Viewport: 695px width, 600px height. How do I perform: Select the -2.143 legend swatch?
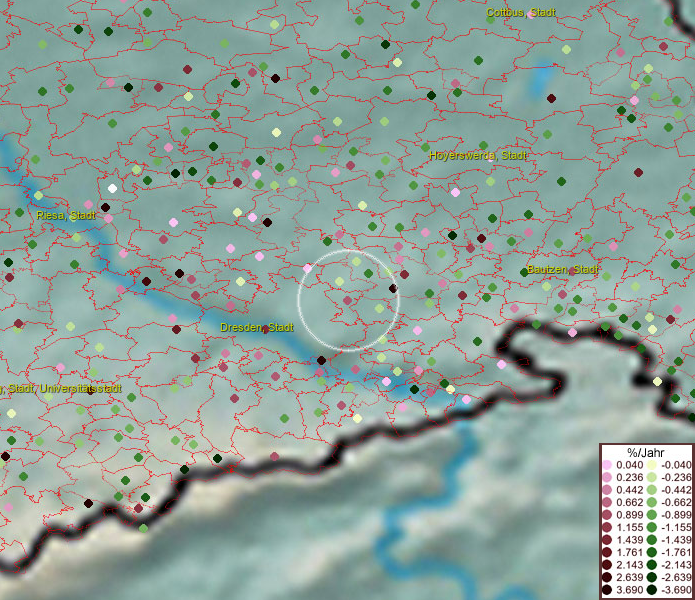coord(652,565)
